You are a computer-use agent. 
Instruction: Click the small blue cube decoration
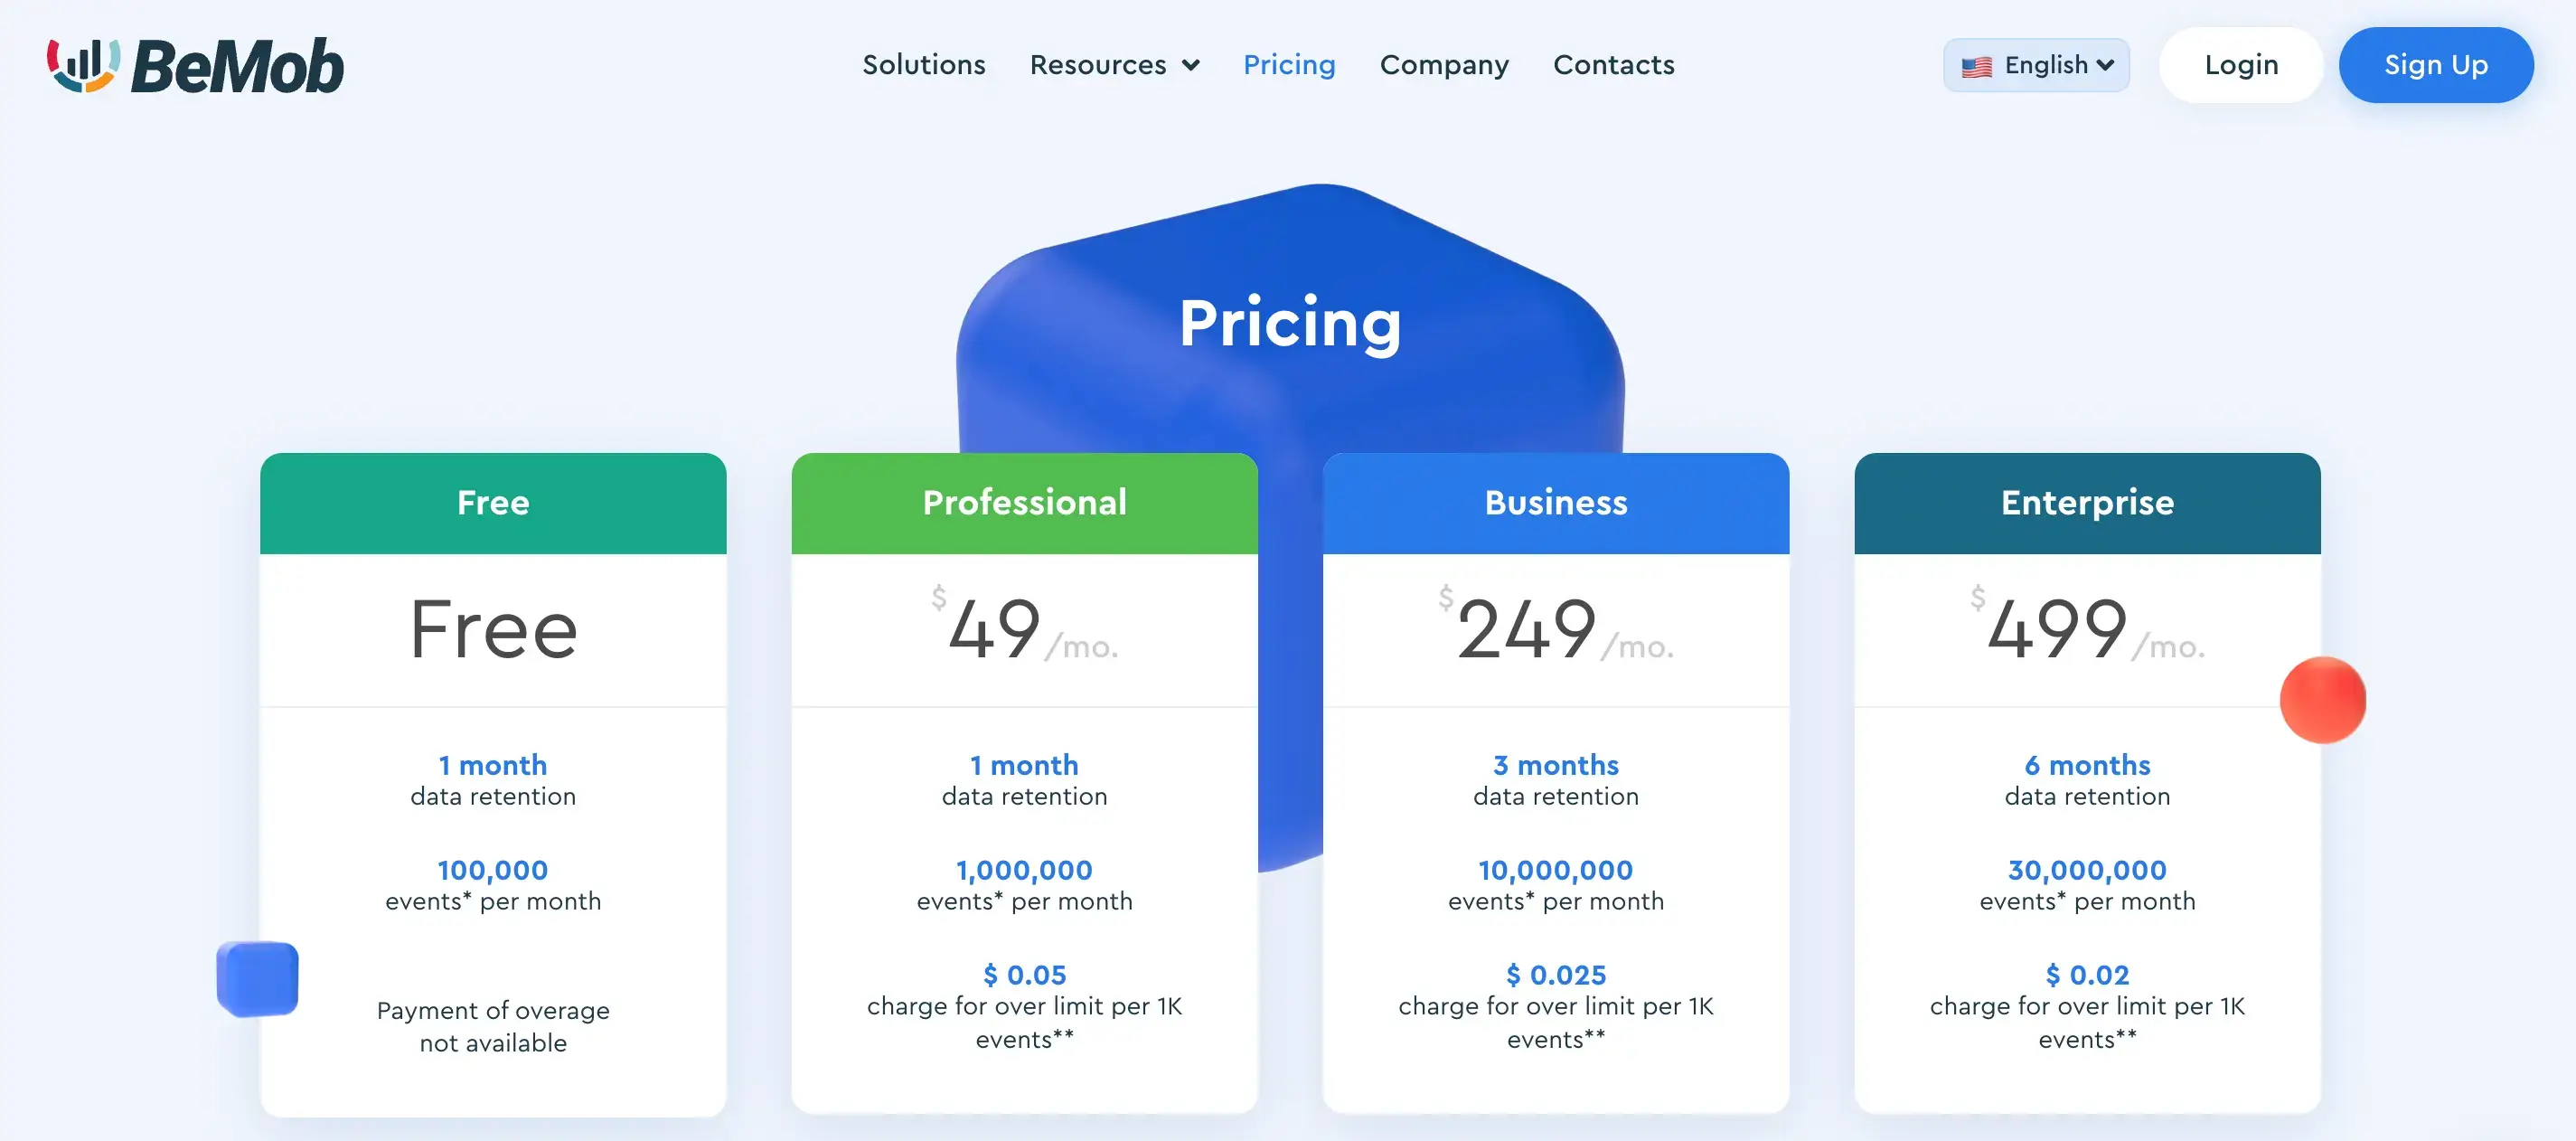pyautogui.click(x=257, y=978)
